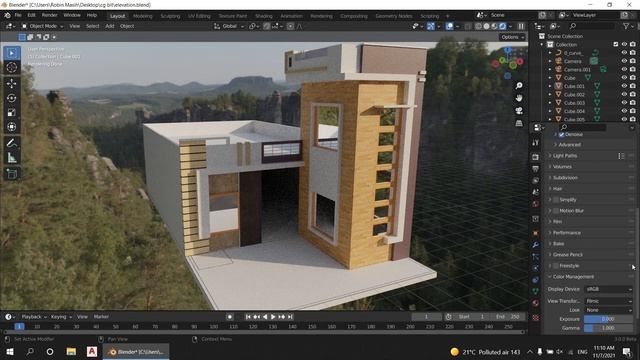Enable the Motion Blur checkbox
The image size is (640, 360).
click(x=556, y=211)
